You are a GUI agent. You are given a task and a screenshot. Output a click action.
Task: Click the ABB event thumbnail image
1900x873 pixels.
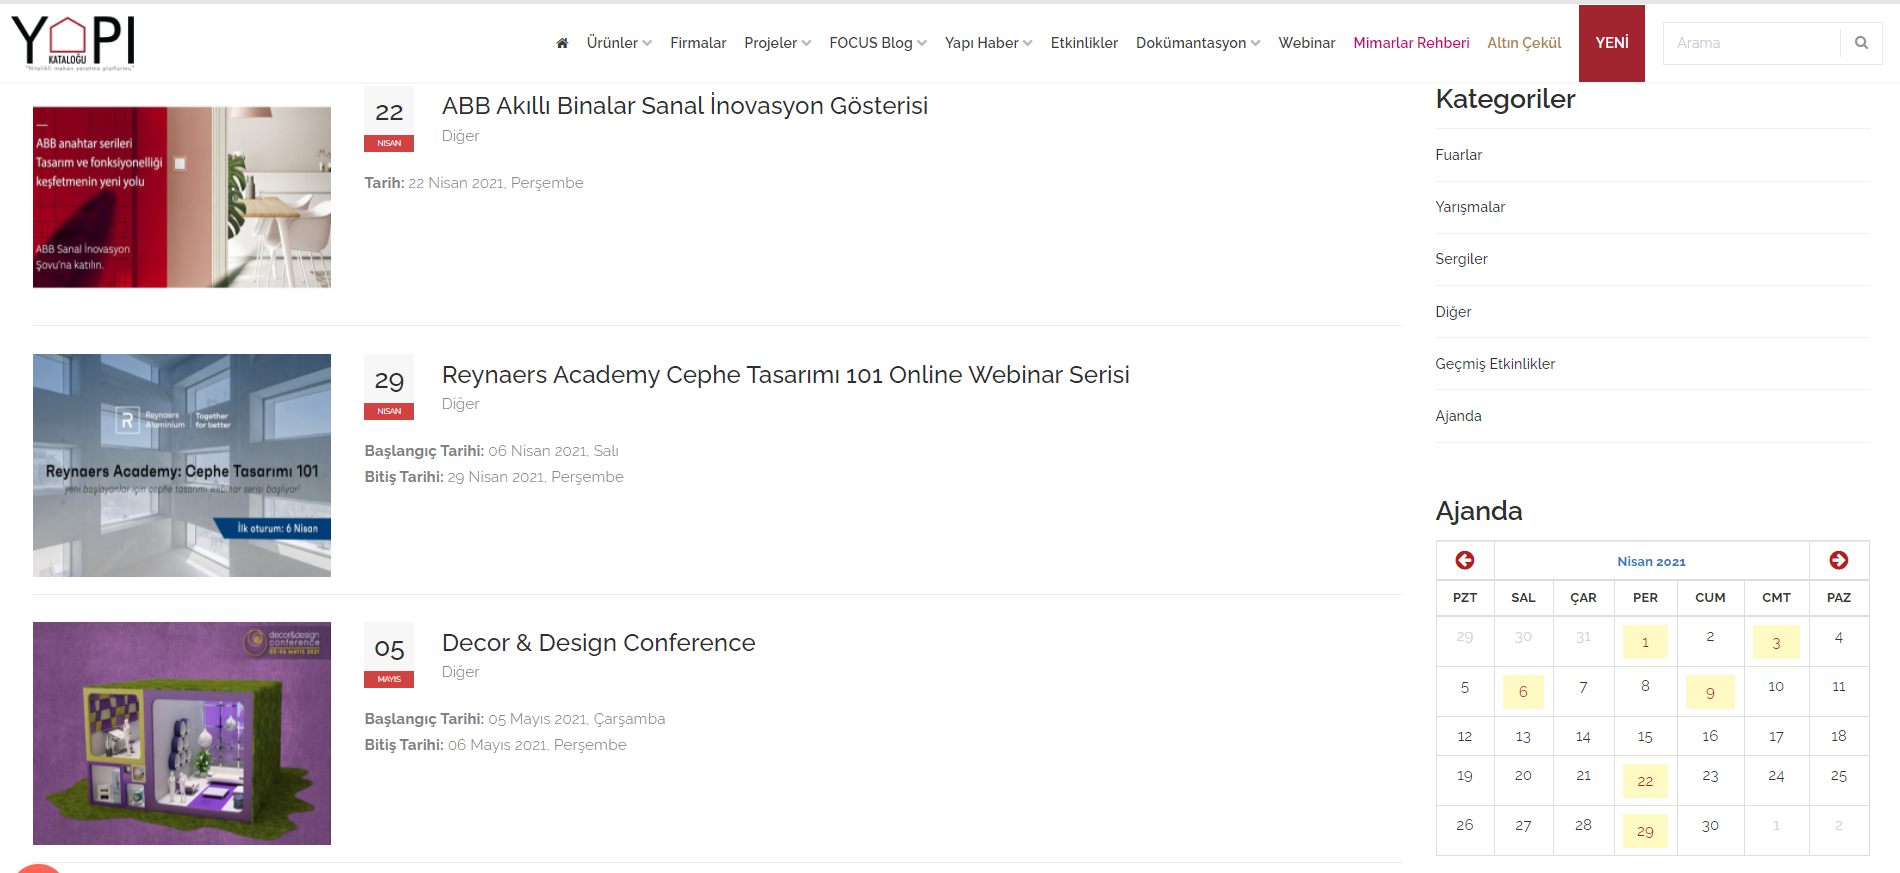pyautogui.click(x=182, y=197)
